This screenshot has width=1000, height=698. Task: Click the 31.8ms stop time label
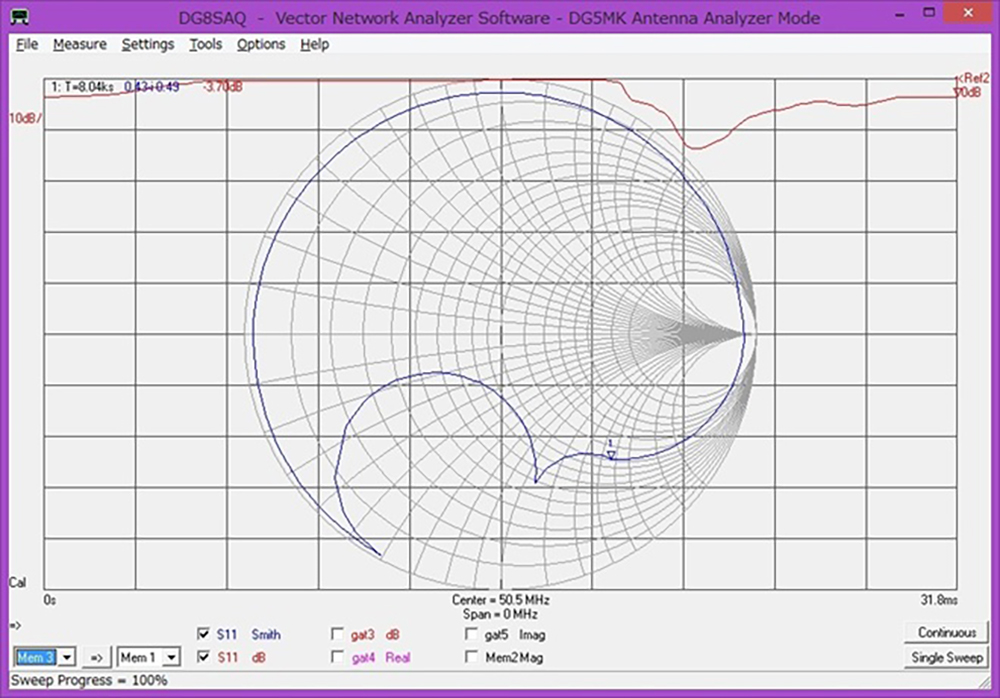[x=939, y=600]
